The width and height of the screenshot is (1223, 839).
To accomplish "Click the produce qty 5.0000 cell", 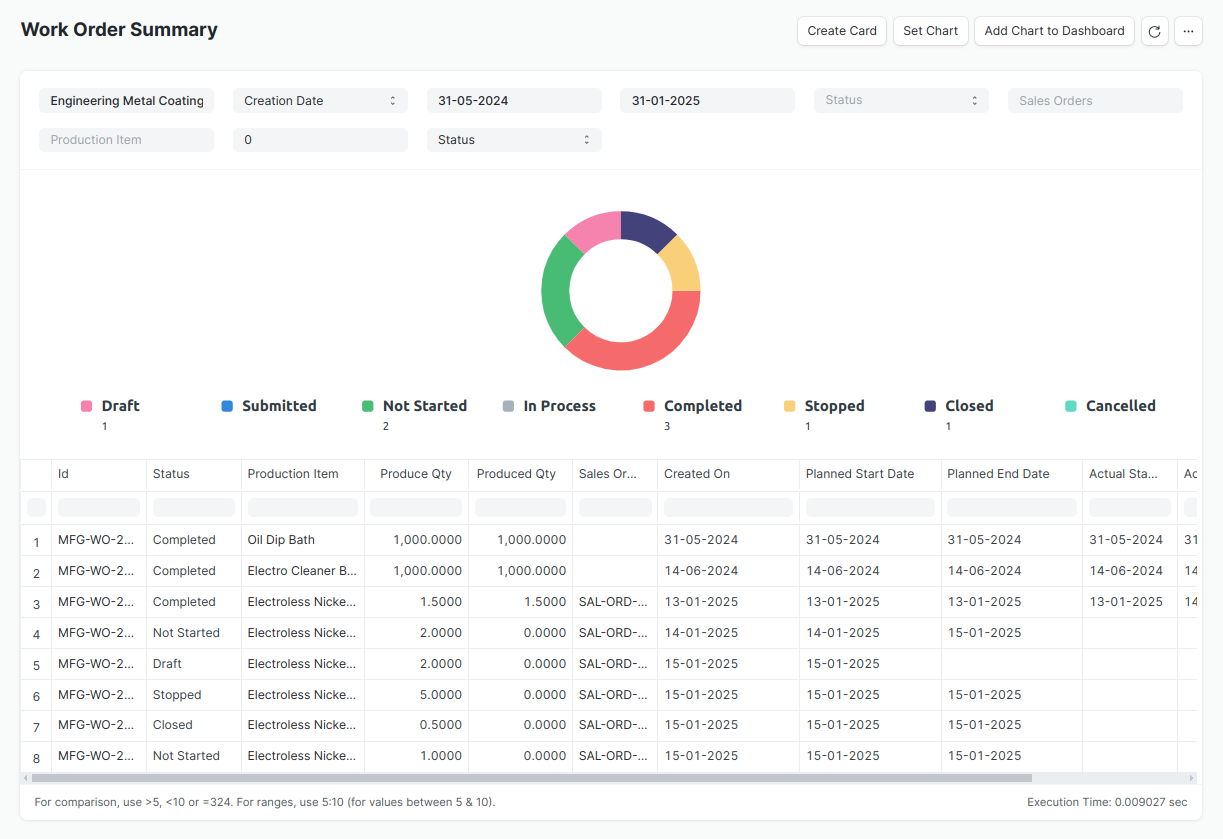I will [x=416, y=695].
